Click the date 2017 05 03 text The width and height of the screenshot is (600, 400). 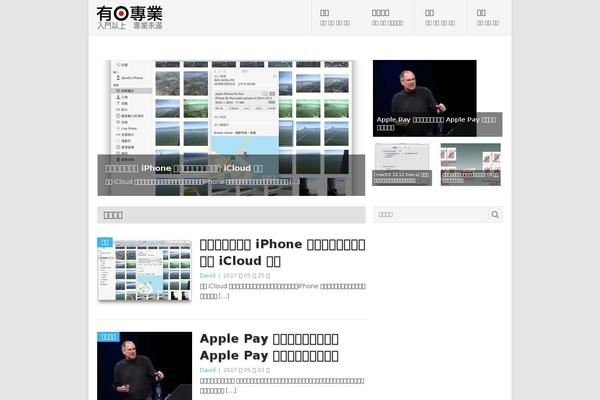(246, 370)
